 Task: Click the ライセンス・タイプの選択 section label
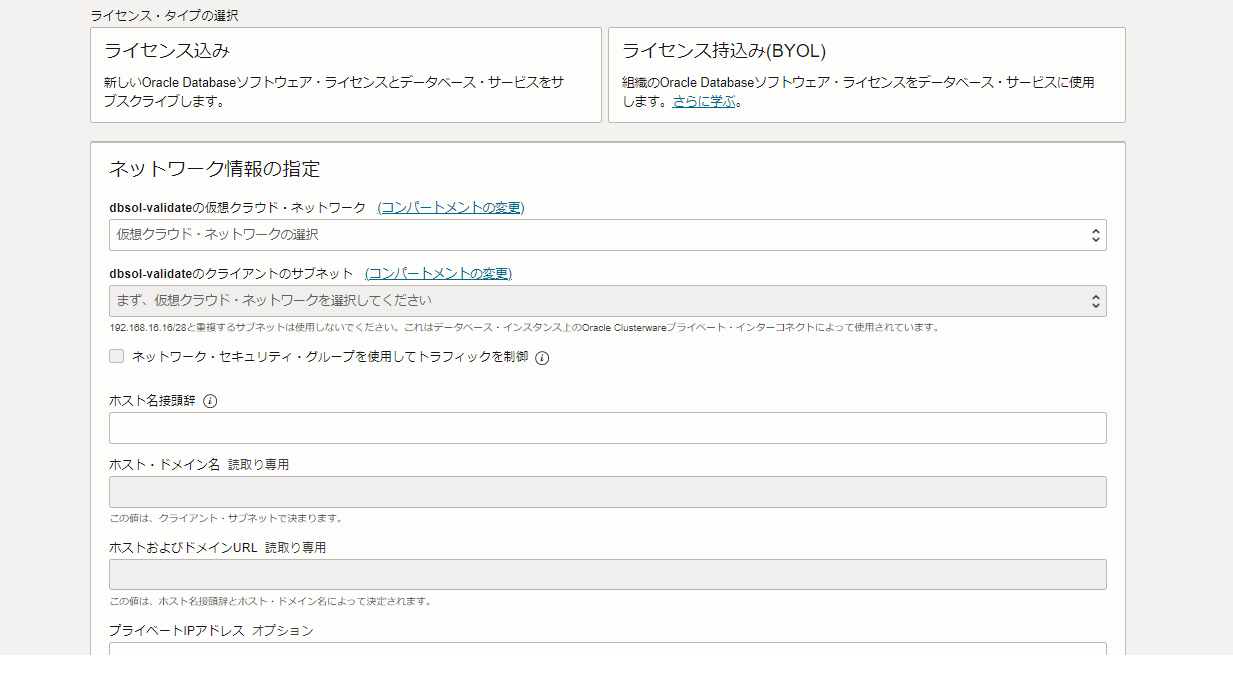pos(164,16)
